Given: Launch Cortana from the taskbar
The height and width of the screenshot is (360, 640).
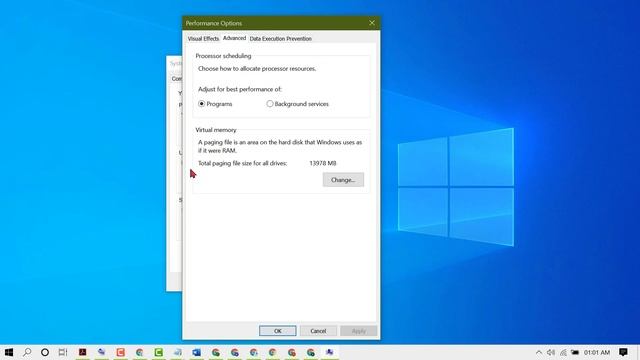Looking at the screenshot, I should click(x=45, y=352).
